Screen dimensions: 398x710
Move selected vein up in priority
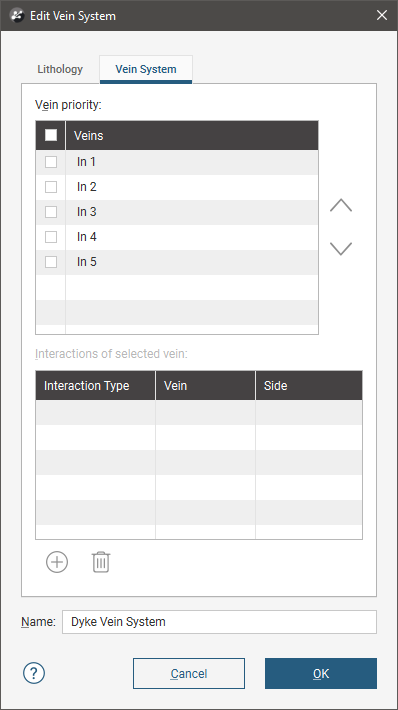point(341,206)
